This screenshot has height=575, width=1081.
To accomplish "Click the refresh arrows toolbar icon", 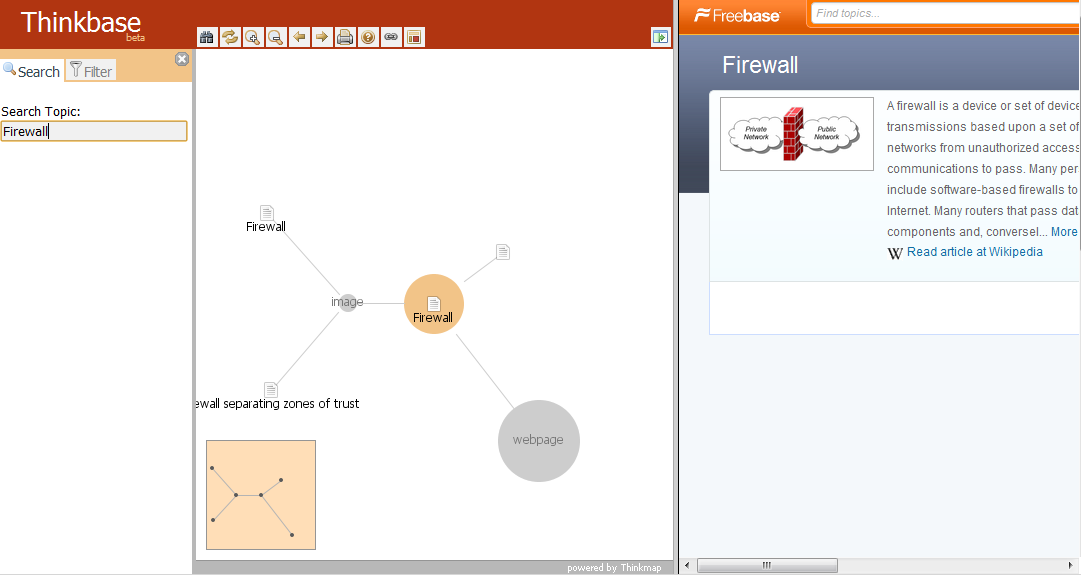I will [230, 37].
